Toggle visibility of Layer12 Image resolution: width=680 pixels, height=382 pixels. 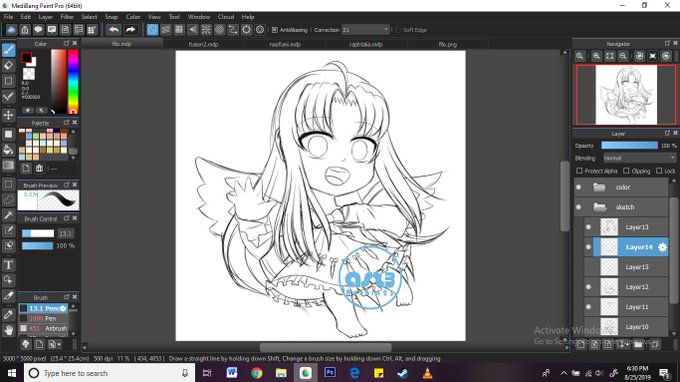pos(588,287)
